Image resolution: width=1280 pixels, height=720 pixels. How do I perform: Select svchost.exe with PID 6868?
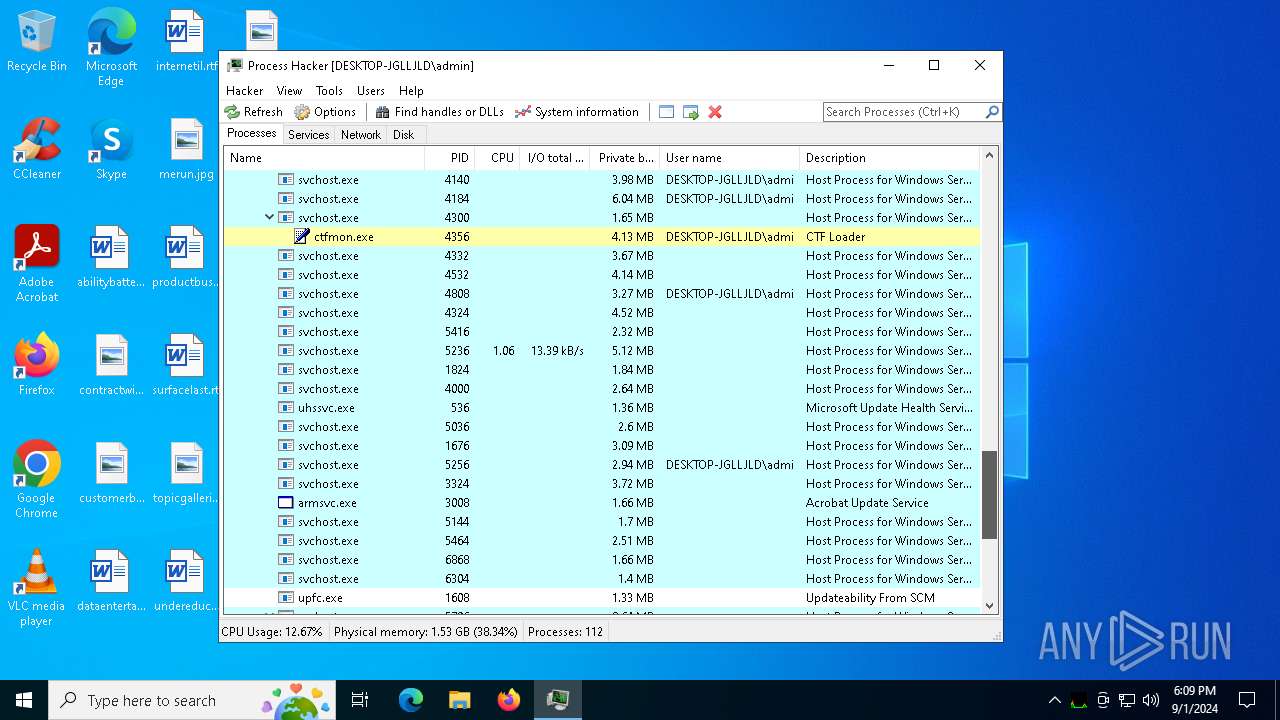click(x=602, y=560)
